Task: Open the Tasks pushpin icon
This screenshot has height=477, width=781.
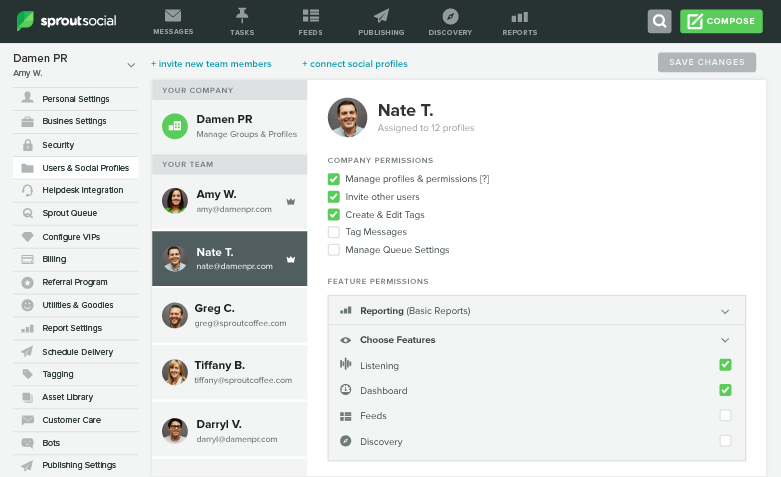Action: click(242, 15)
